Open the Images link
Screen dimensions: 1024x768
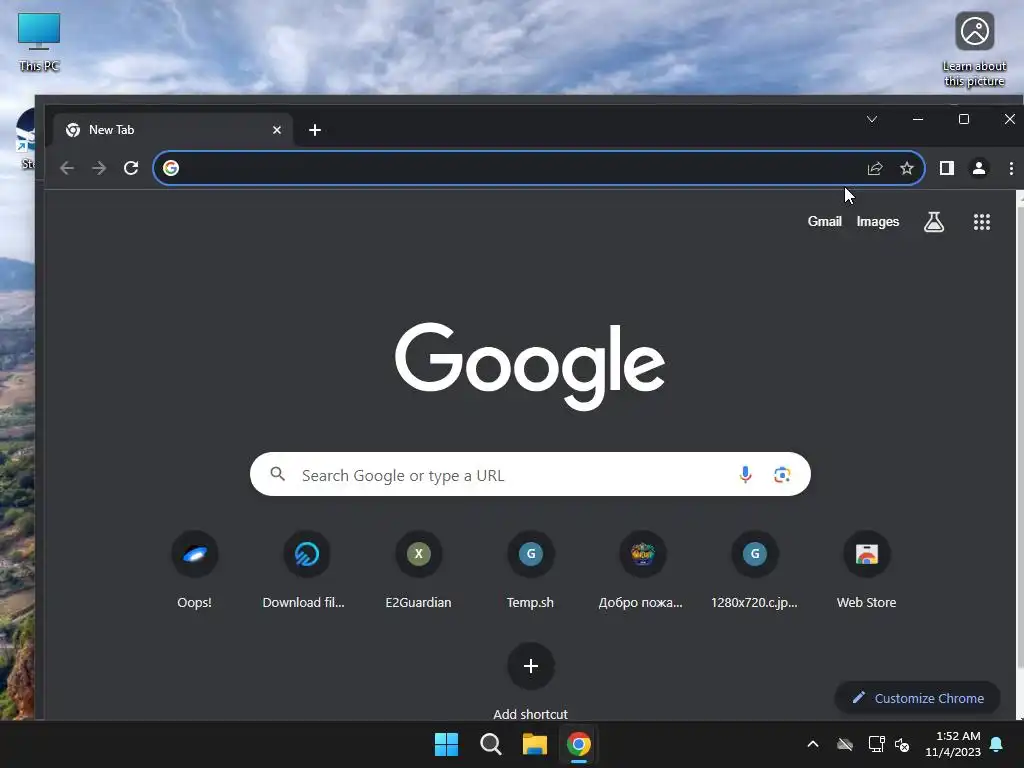878,221
